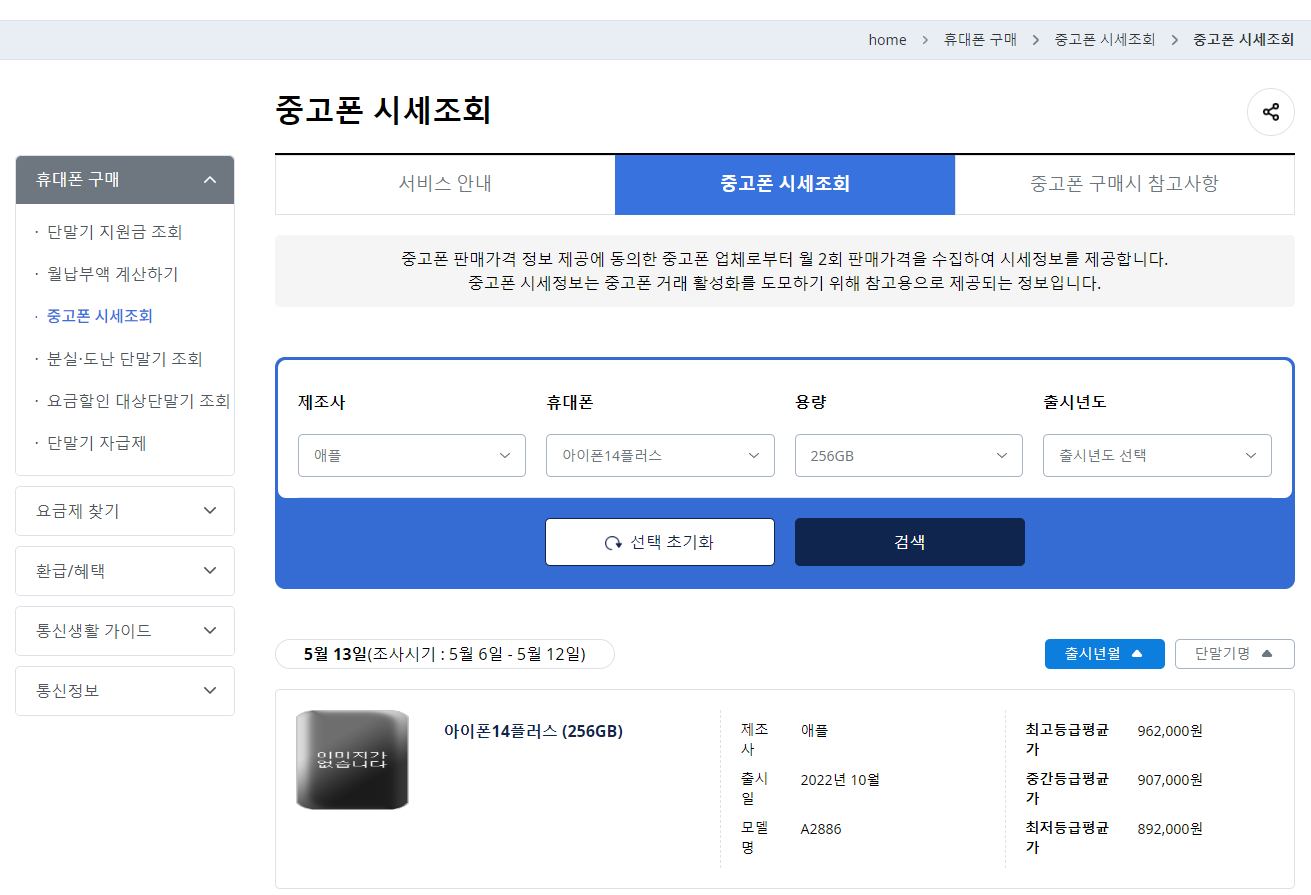The height and width of the screenshot is (895, 1311).
Task: Click 휴대폰 구매 in the breadcrumb
Action: (980, 40)
